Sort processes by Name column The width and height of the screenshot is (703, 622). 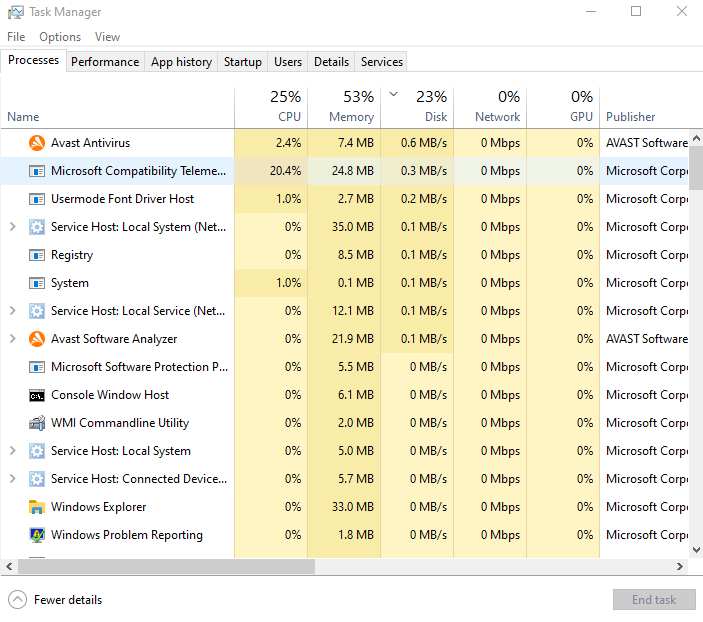click(117, 108)
